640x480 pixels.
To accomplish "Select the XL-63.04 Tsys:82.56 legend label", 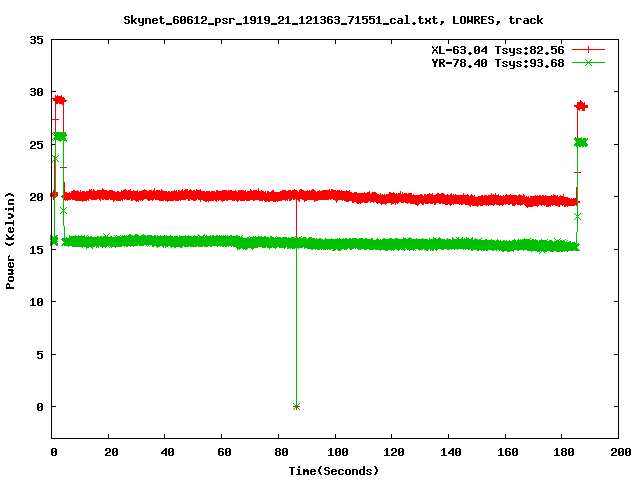I will [x=498, y=50].
